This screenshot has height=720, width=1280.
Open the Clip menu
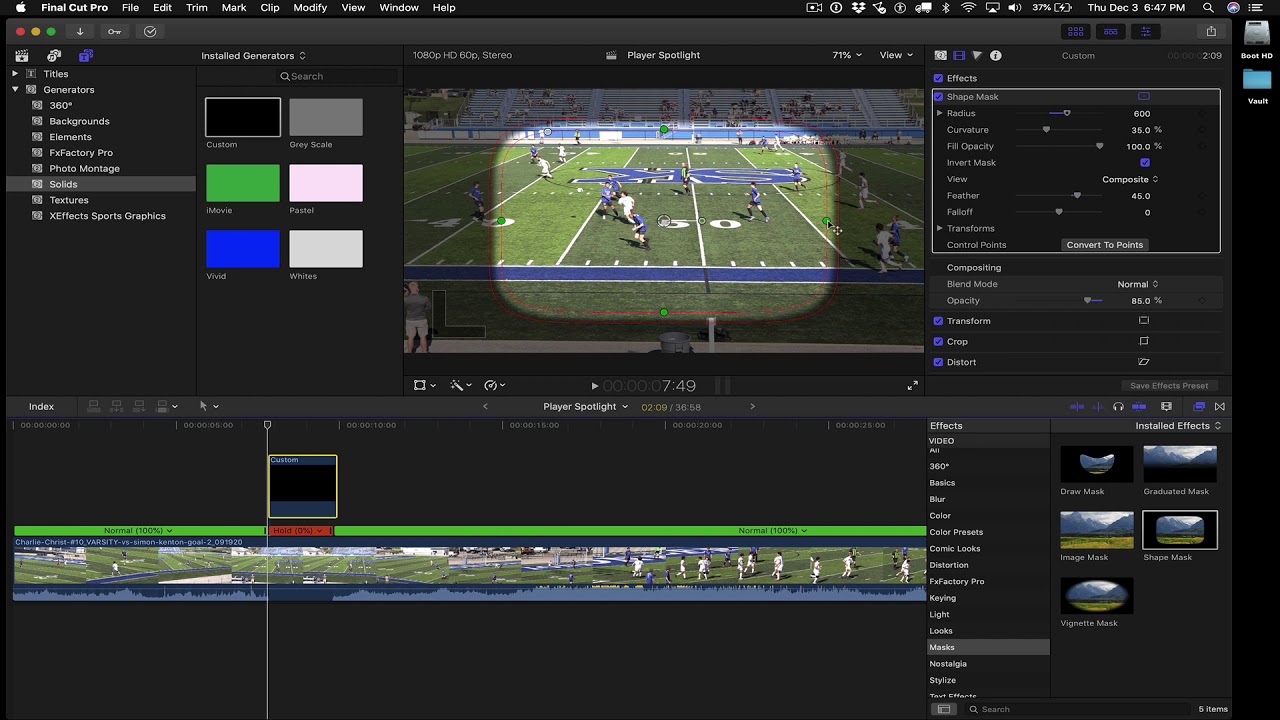tap(270, 8)
